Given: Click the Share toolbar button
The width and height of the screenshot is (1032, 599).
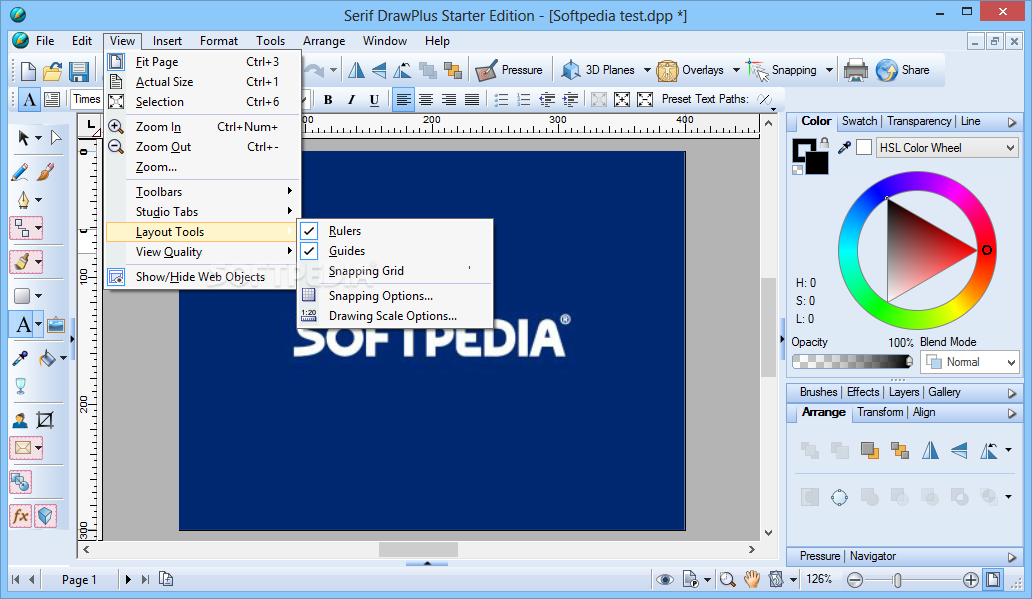Looking at the screenshot, I should (902, 70).
